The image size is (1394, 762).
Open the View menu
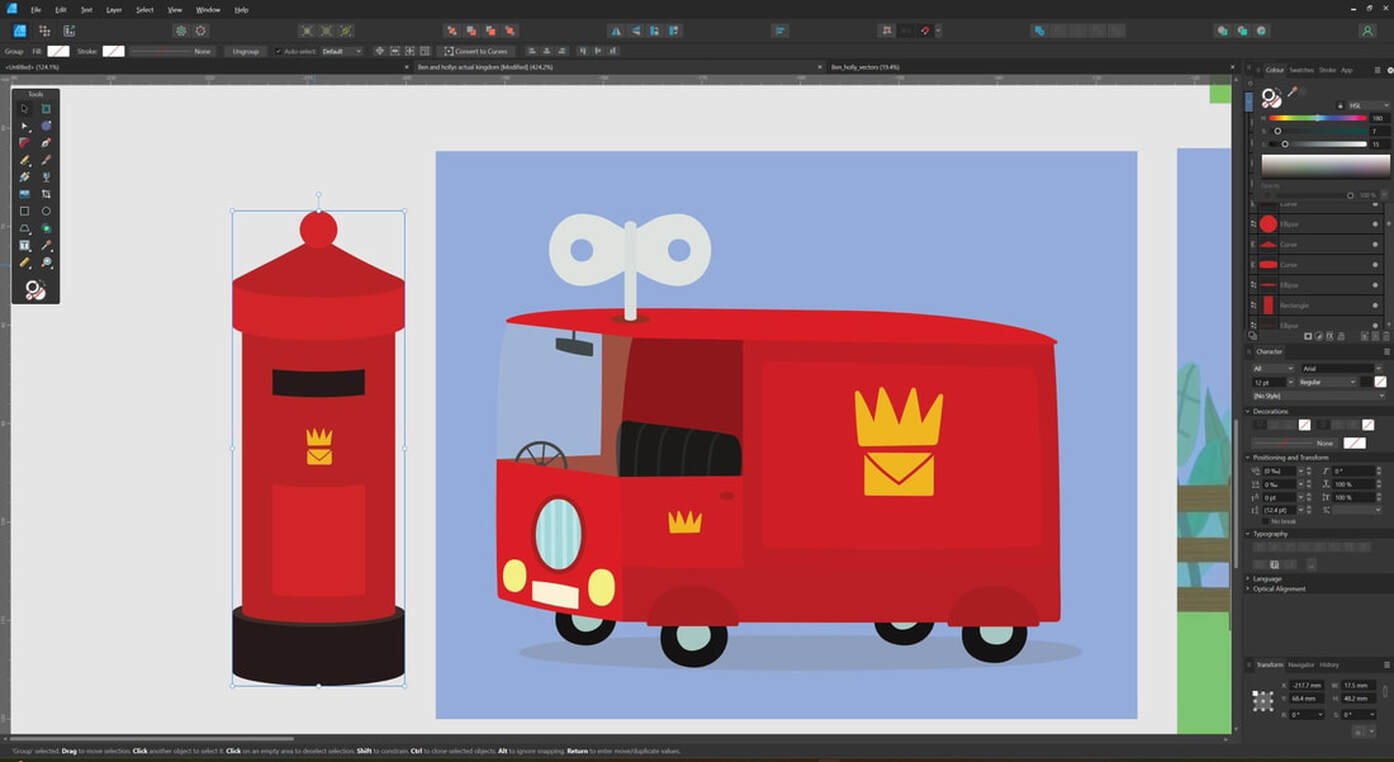(x=175, y=9)
